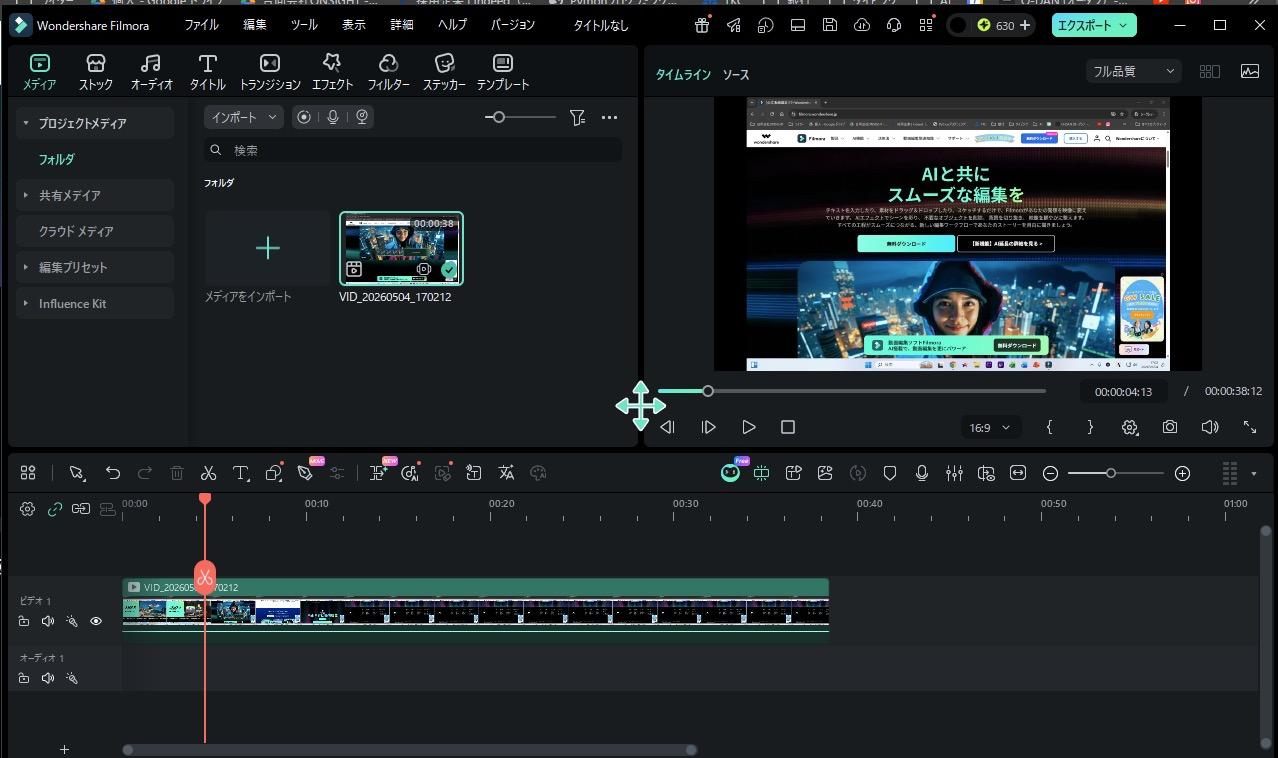Open the AI translation tool icon
This screenshot has width=1278, height=758.
click(506, 473)
